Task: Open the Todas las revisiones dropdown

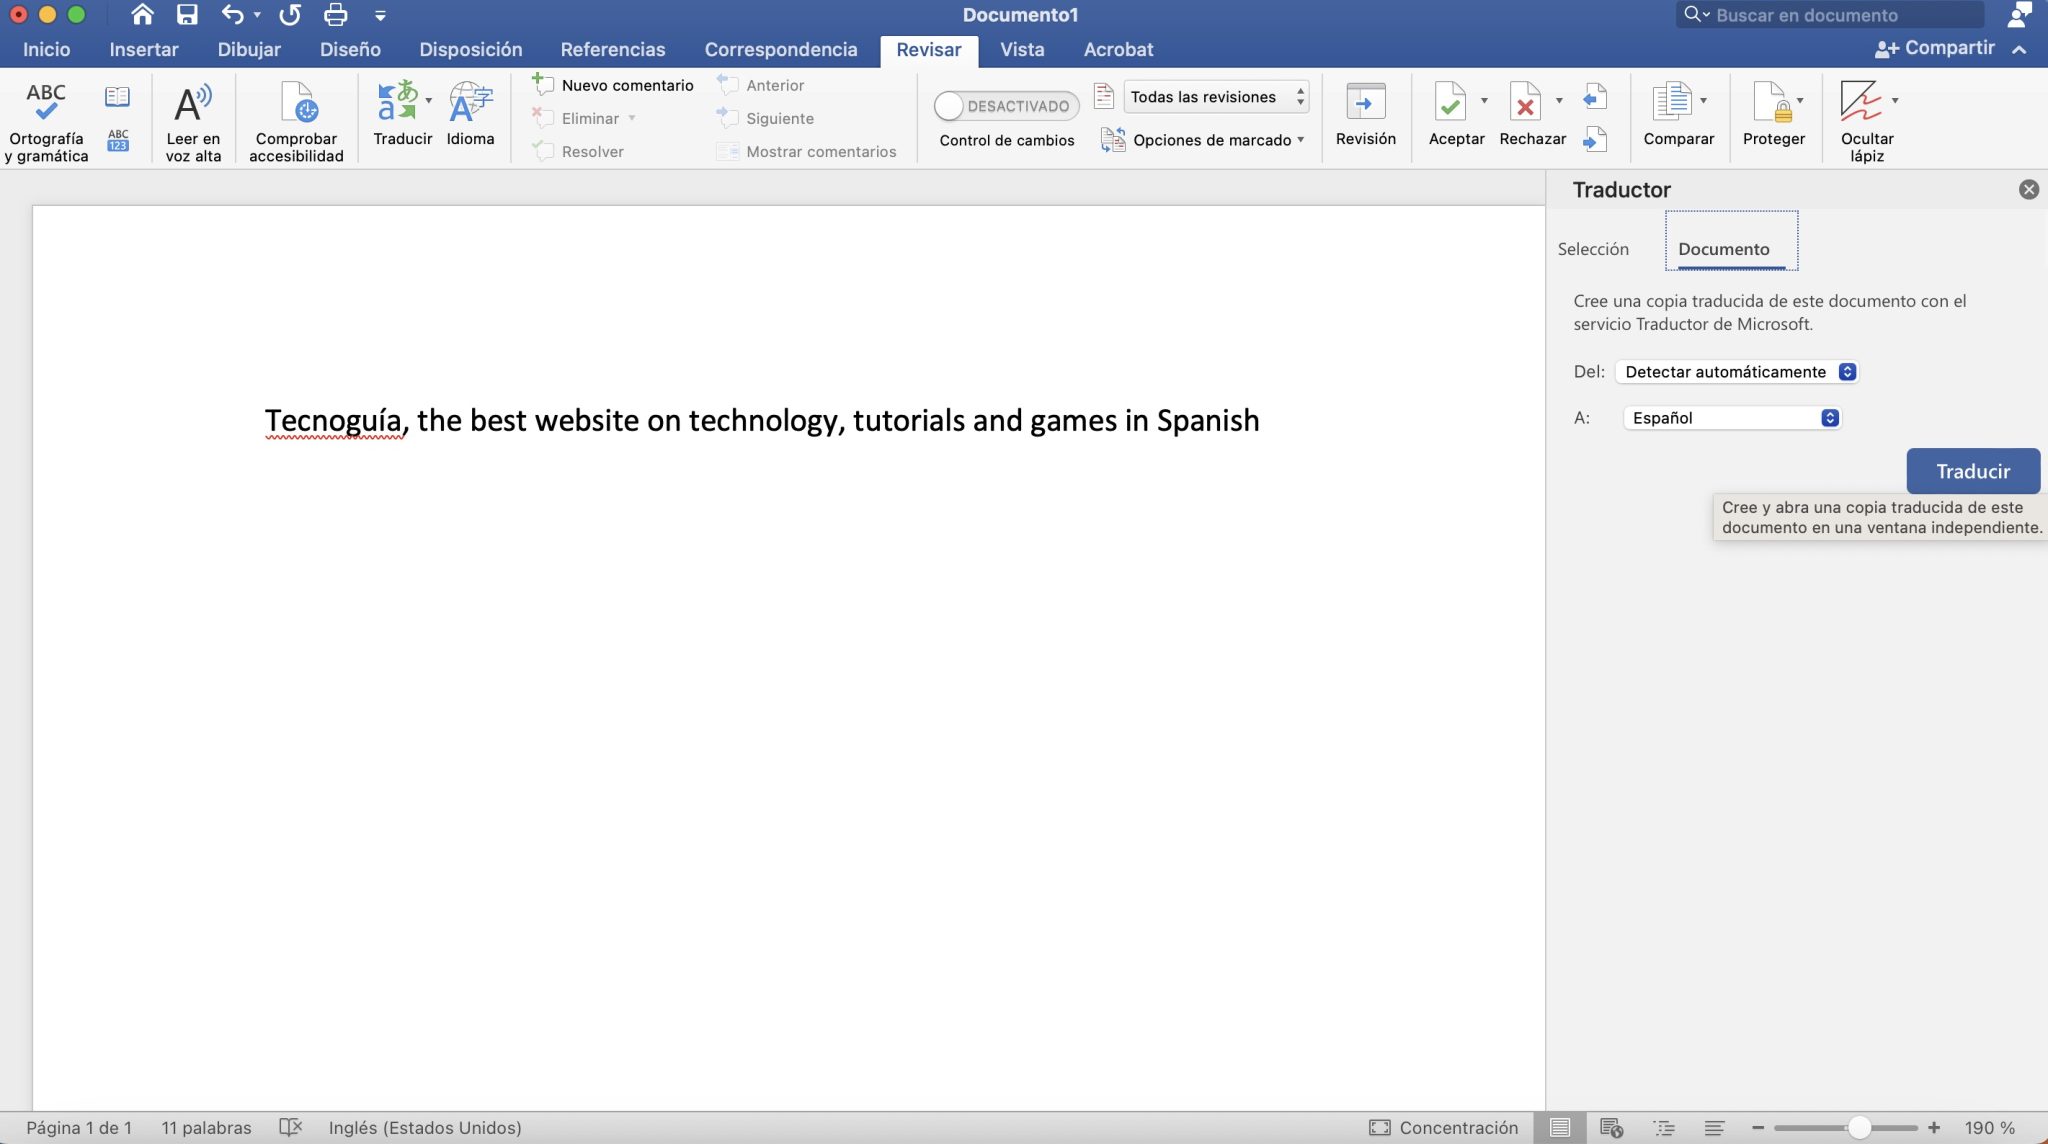Action: pos(1215,96)
